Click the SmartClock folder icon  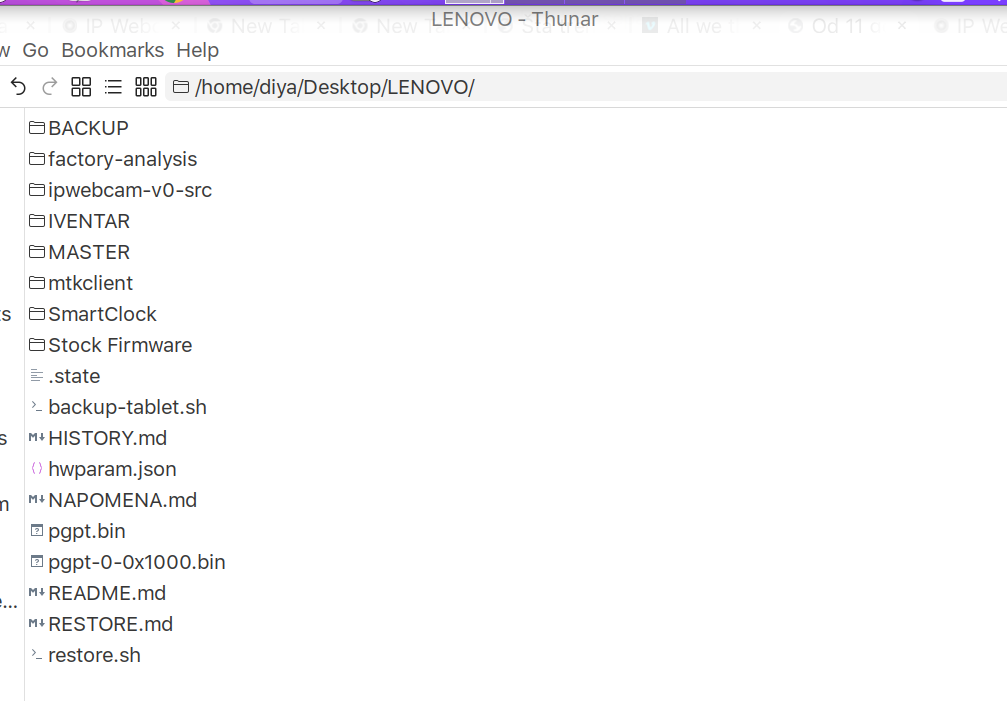tap(37, 313)
